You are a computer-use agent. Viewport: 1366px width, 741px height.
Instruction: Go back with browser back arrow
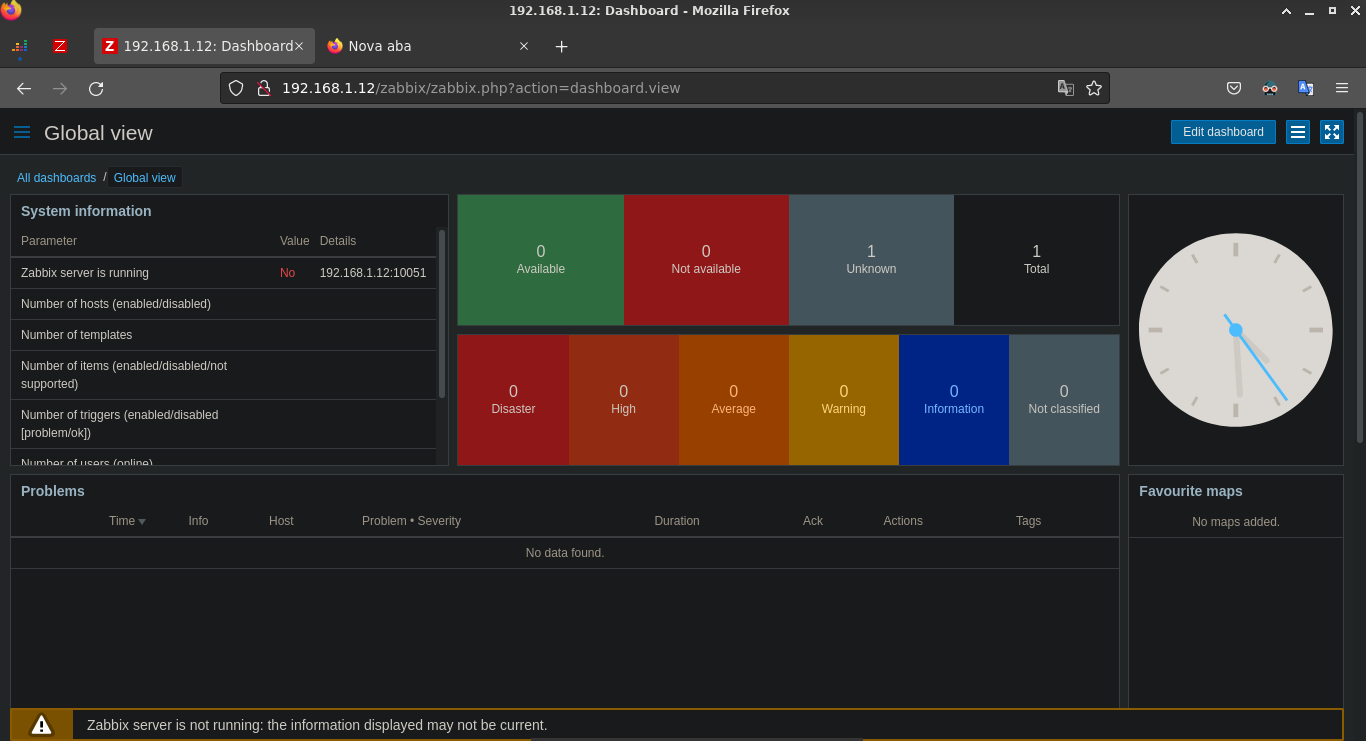(24, 88)
